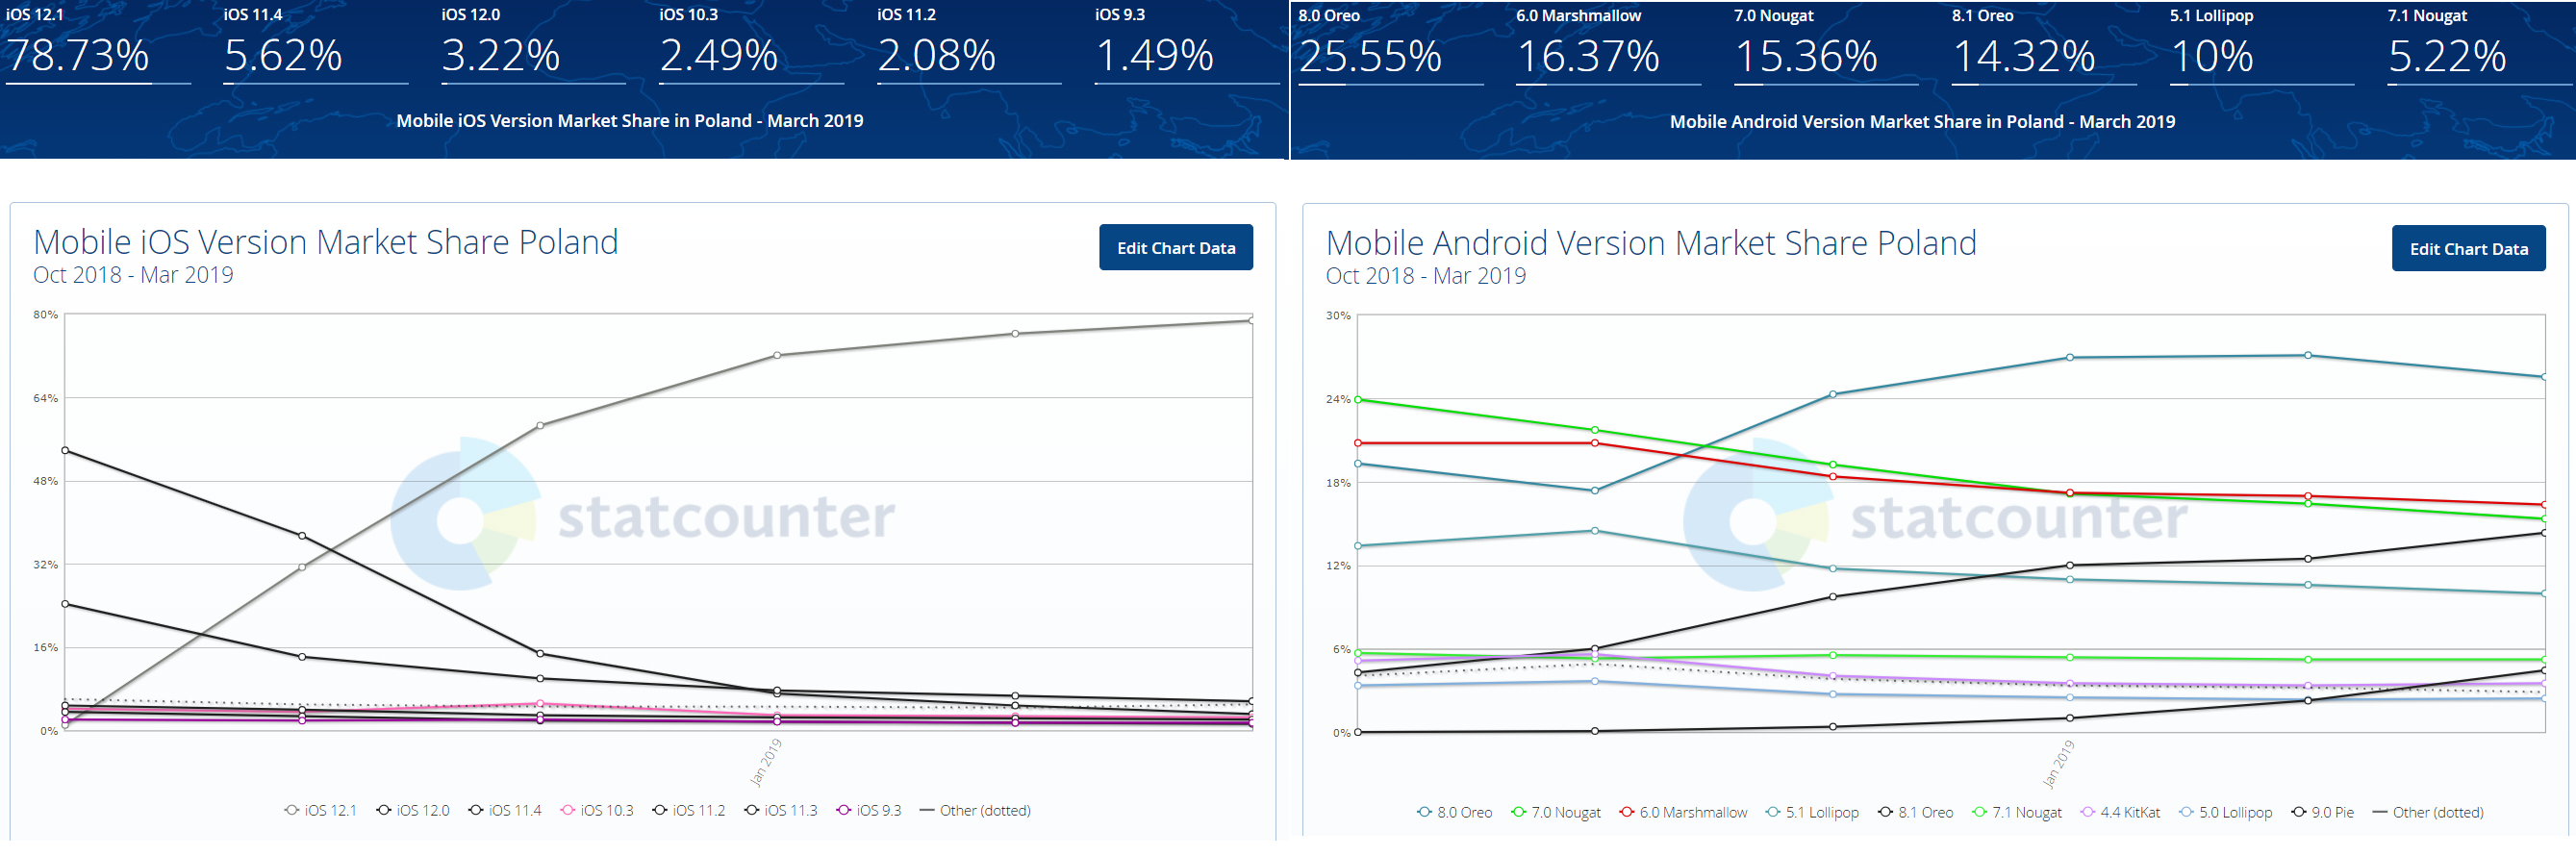Screen dimensions: 2576x856
Task: Click the pink iOS 10.3 legend marker
Action: (x=568, y=810)
